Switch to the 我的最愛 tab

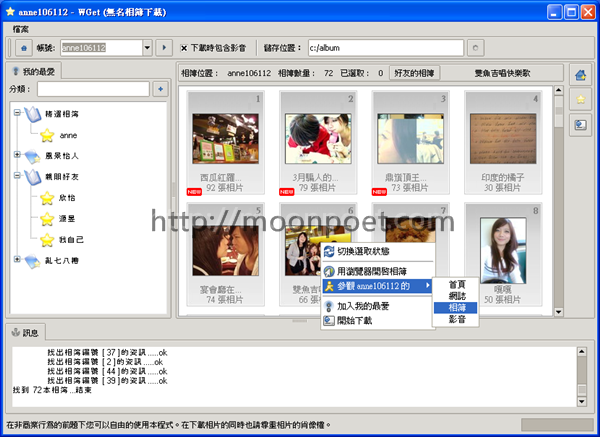(x=34, y=72)
